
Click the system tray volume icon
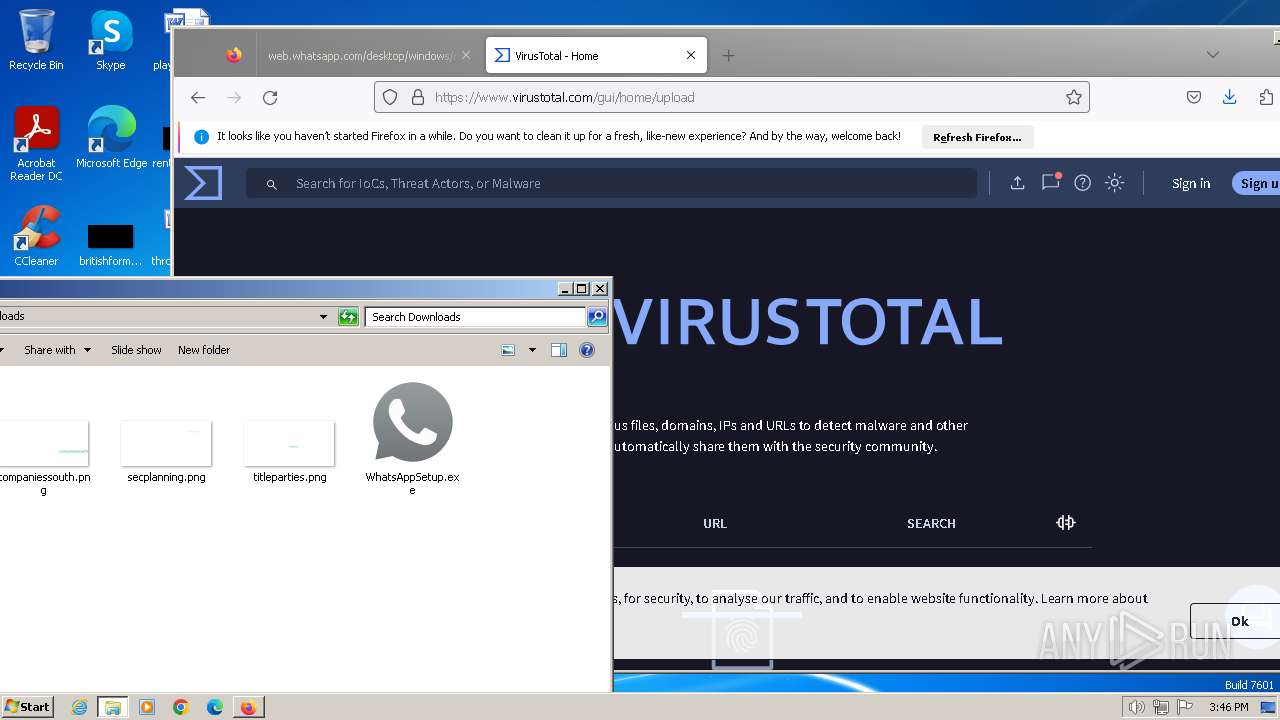click(1136, 707)
